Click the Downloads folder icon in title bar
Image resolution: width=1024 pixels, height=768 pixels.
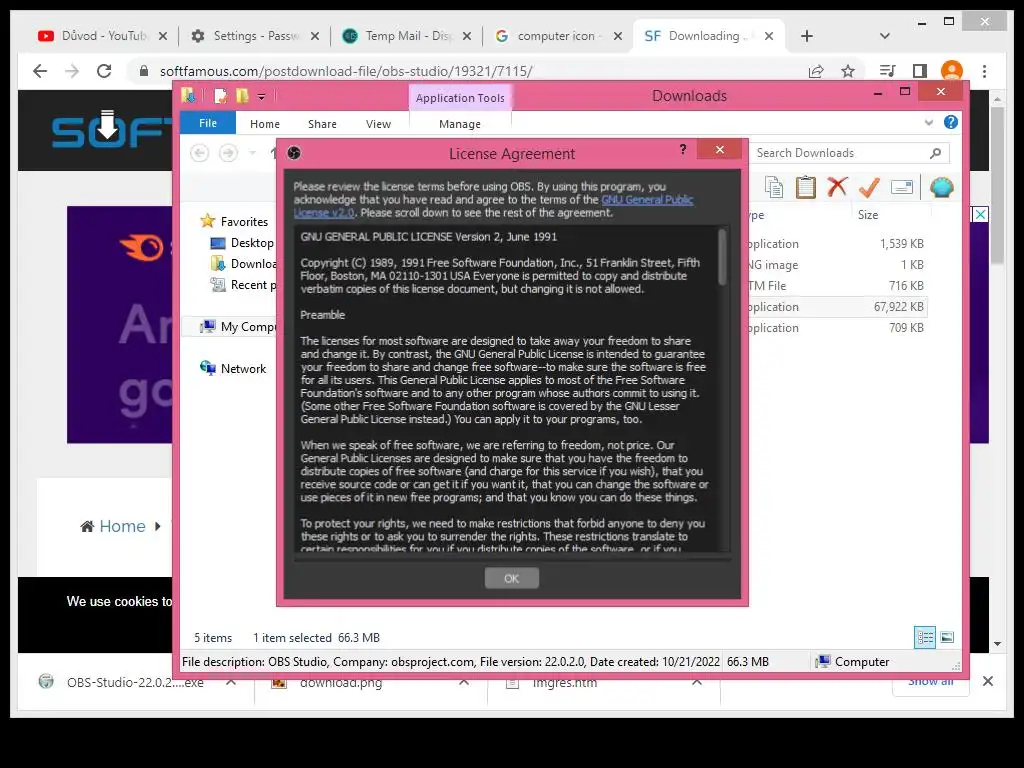click(189, 96)
